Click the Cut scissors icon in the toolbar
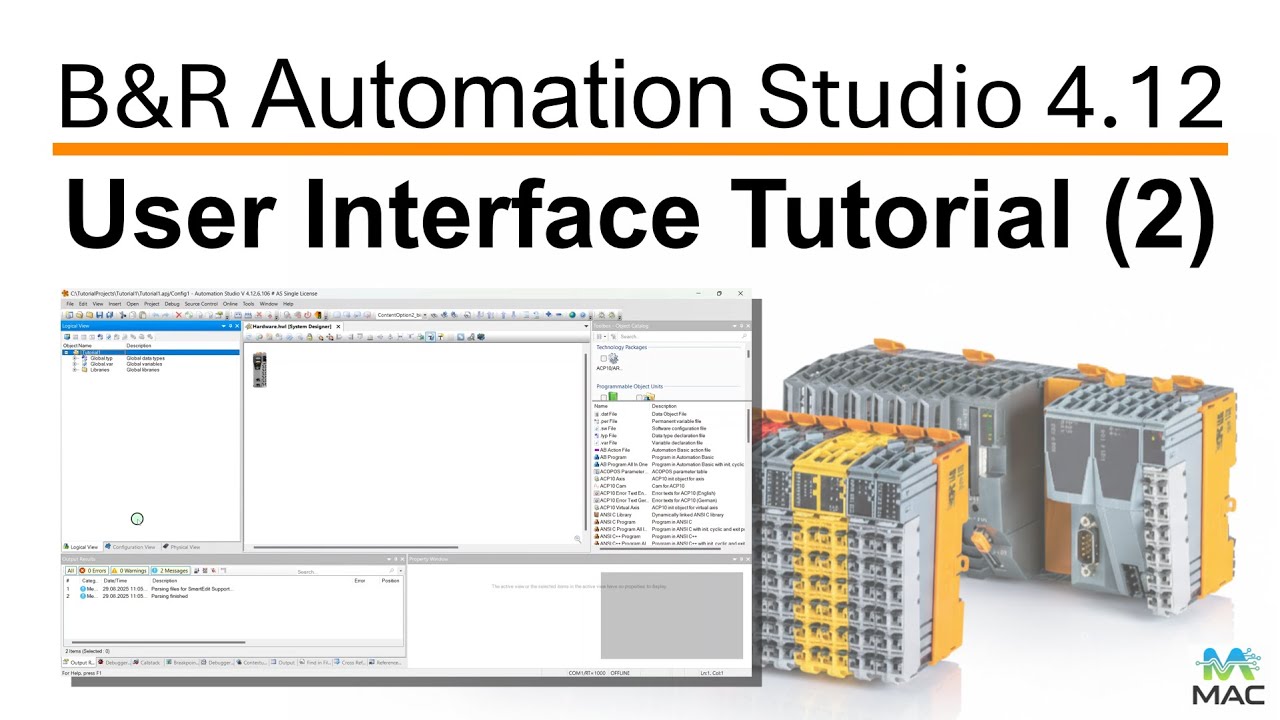Image resolution: width=1280 pixels, height=720 pixels. [x=123, y=315]
